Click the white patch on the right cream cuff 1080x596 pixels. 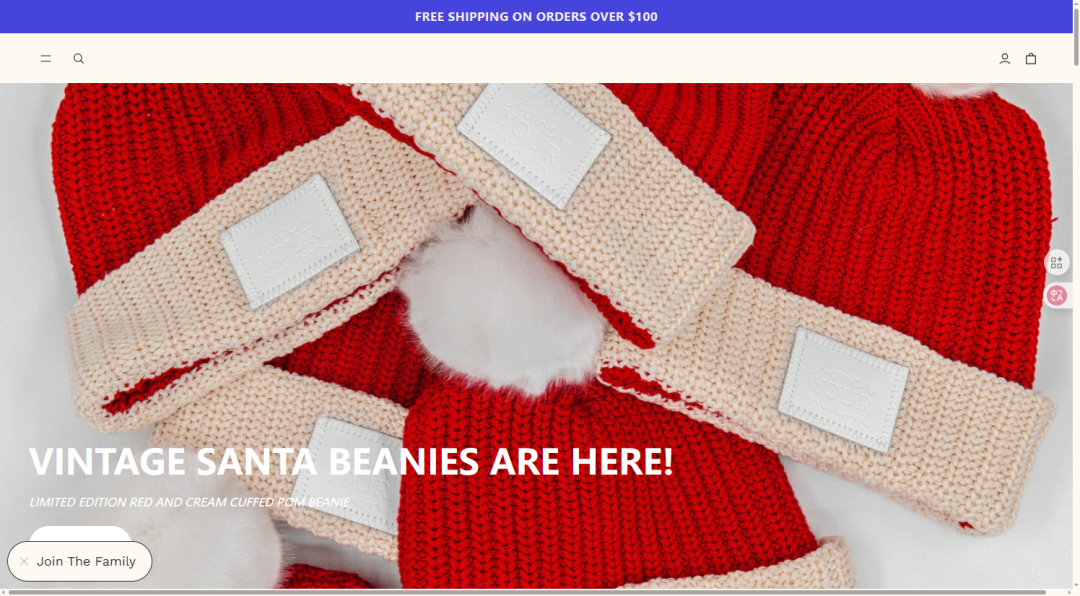(x=843, y=389)
